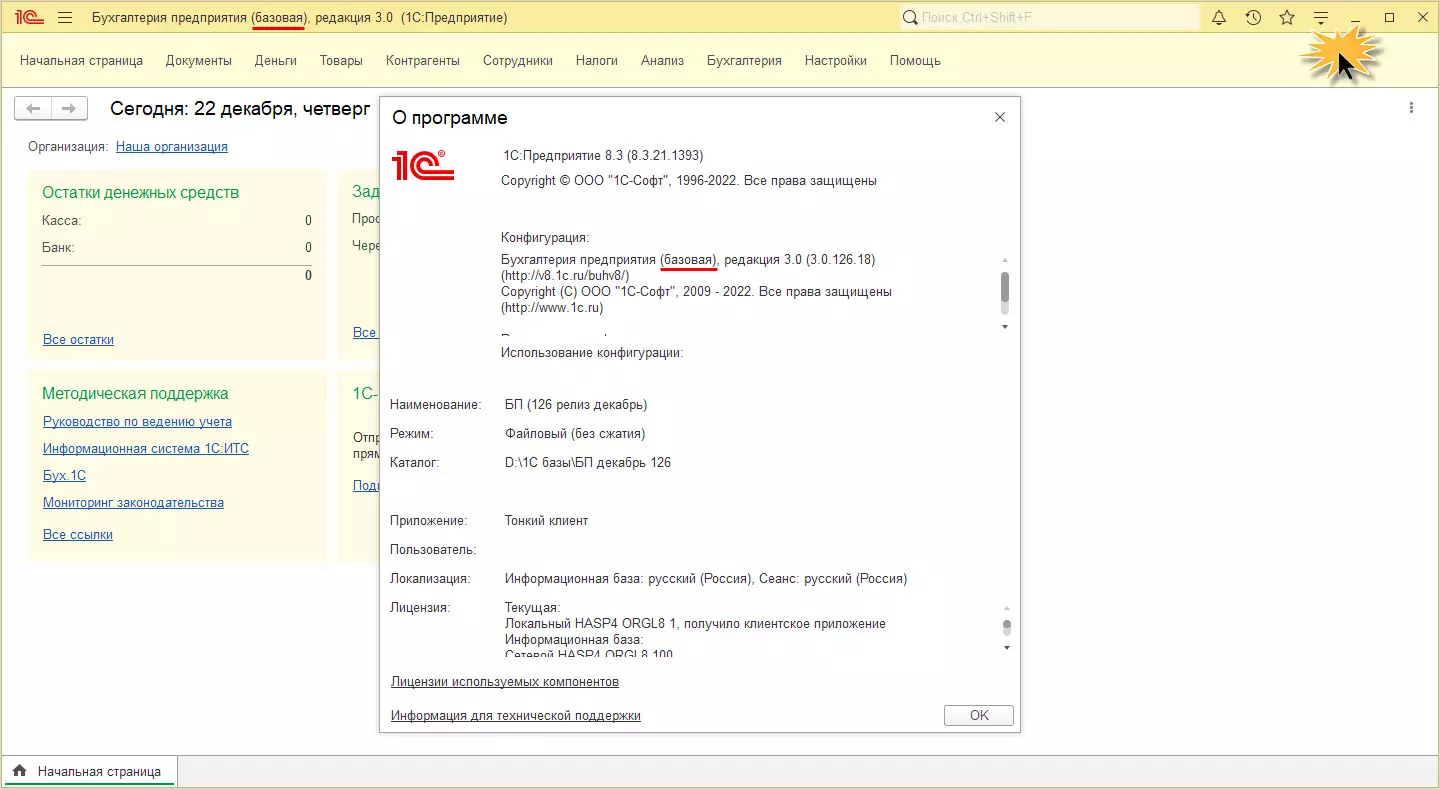Open the Контрагенты menu
Viewport: 1440px width, 789px height.
click(423, 60)
